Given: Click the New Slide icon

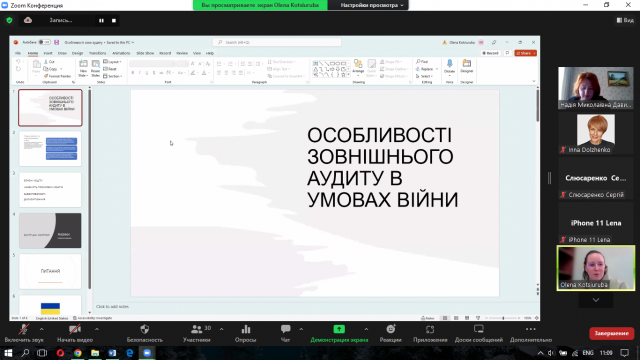Looking at the screenshot, I should tap(83, 64).
